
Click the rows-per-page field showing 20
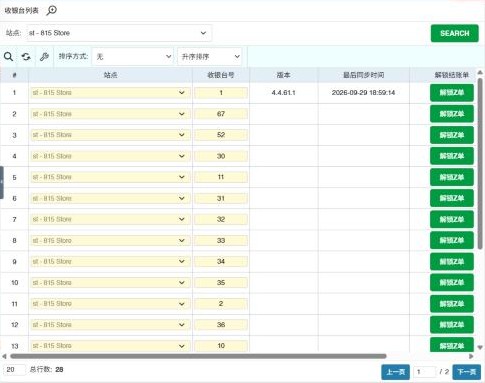pos(14,370)
